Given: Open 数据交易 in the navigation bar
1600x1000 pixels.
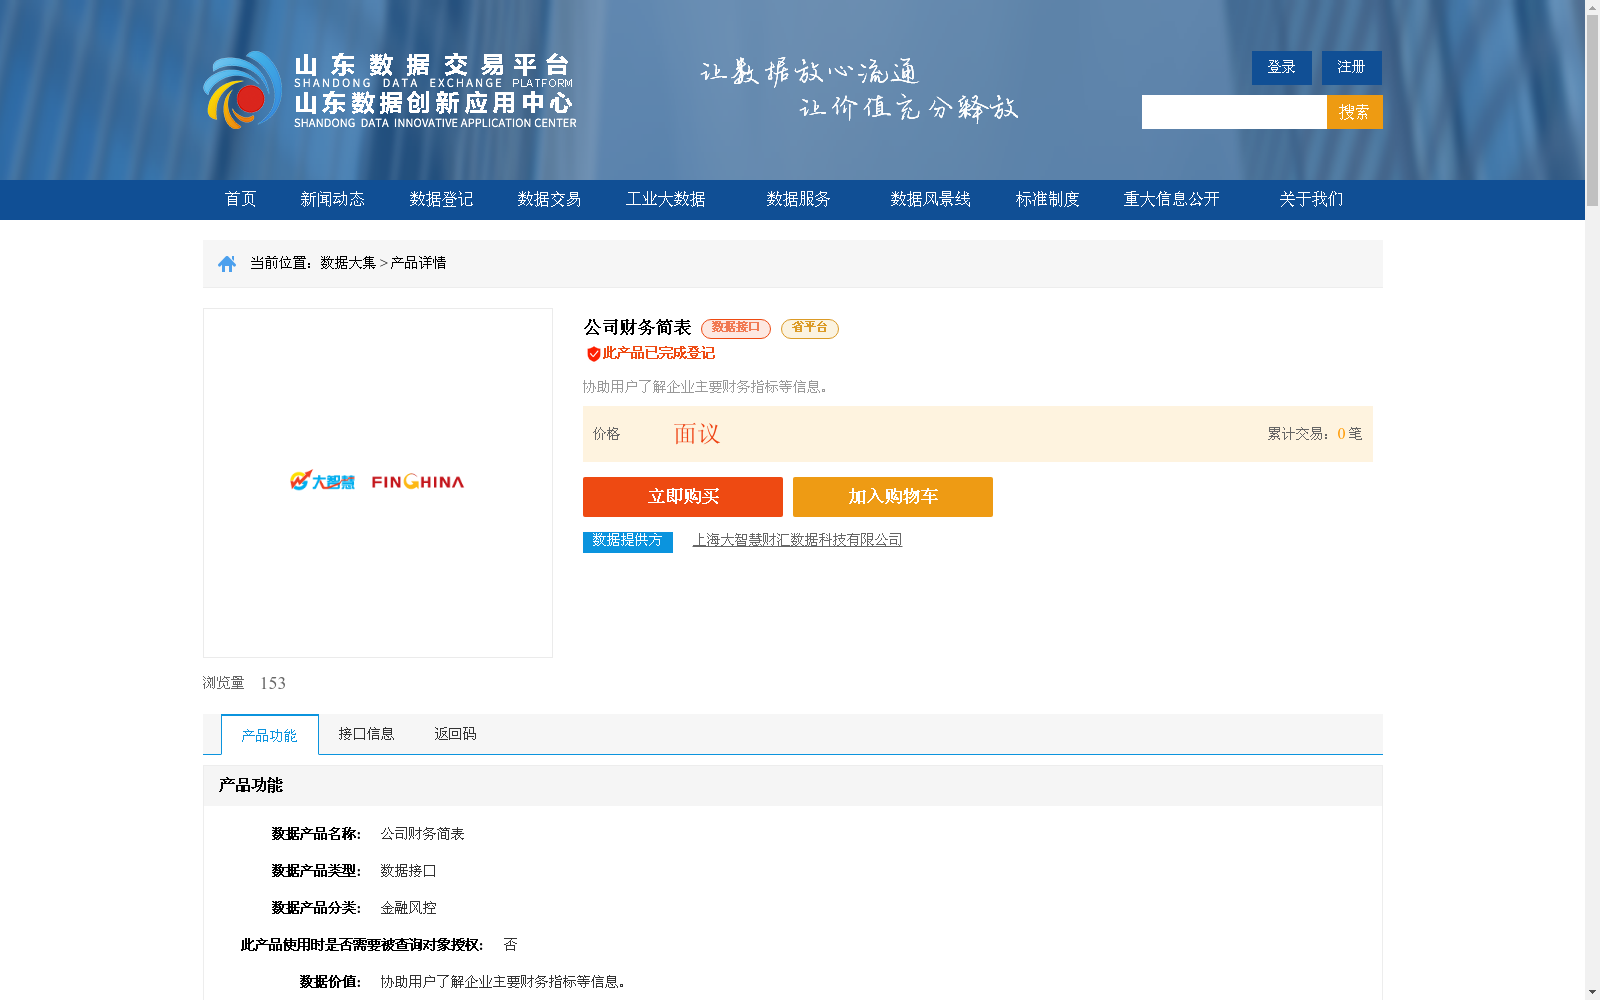Looking at the screenshot, I should coord(549,199).
